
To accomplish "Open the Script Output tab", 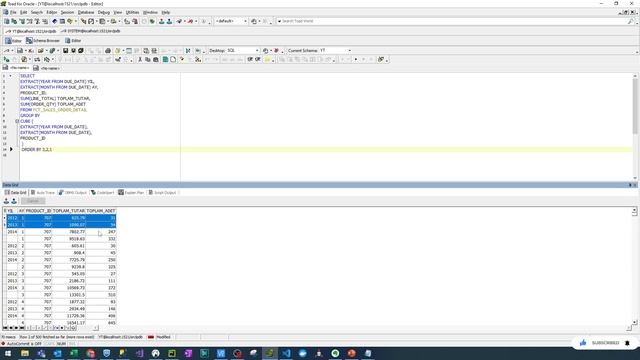I will (x=162, y=192).
